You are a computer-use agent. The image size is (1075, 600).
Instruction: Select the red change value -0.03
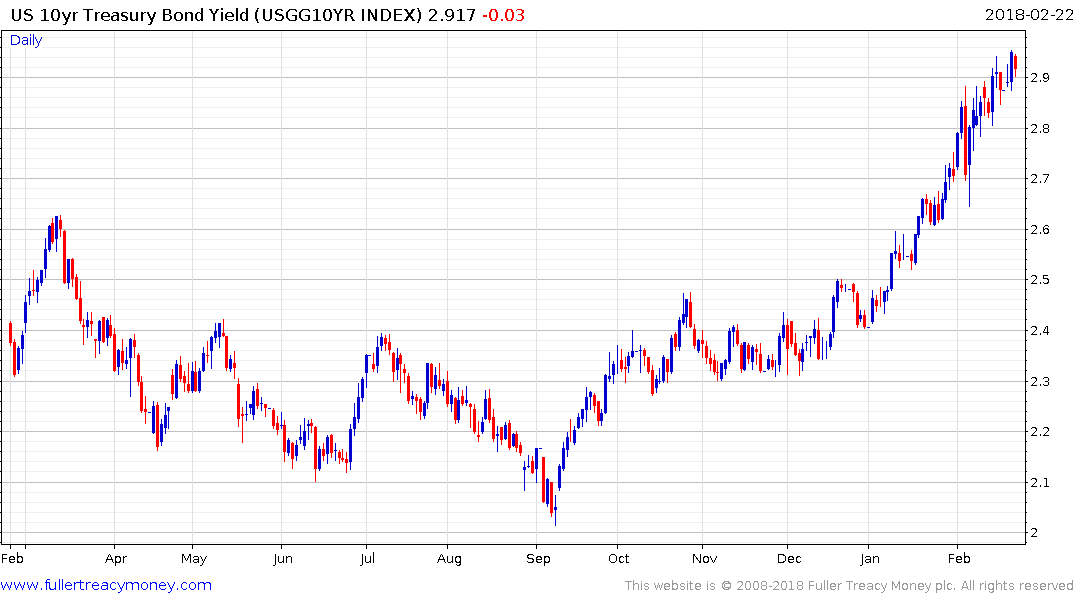point(503,15)
